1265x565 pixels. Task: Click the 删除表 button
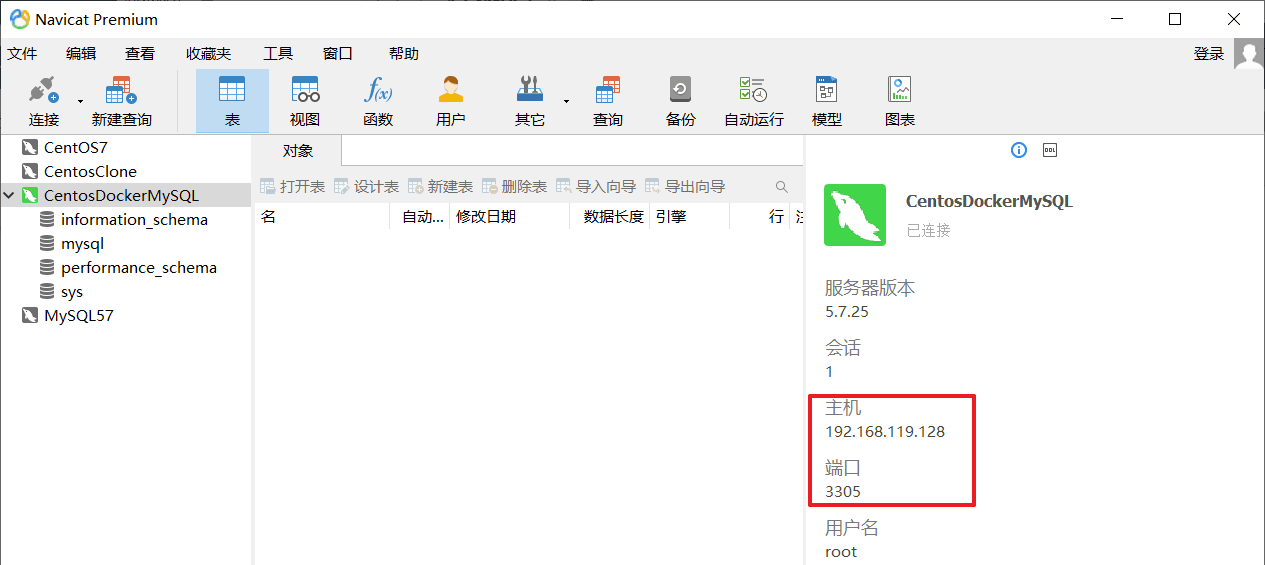point(515,186)
